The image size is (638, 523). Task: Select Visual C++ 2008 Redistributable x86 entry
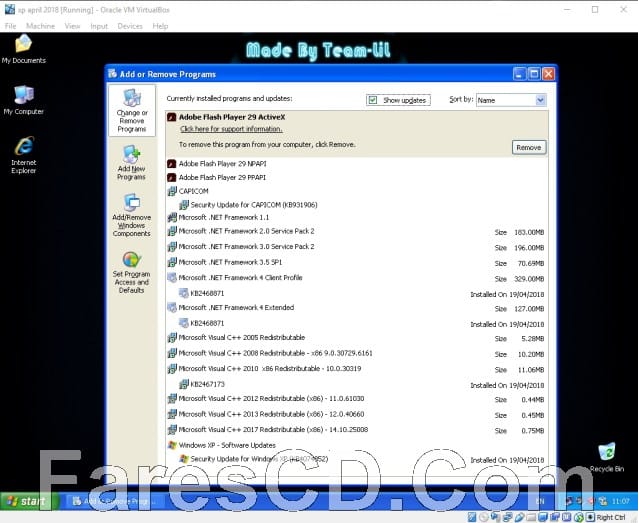click(275, 353)
